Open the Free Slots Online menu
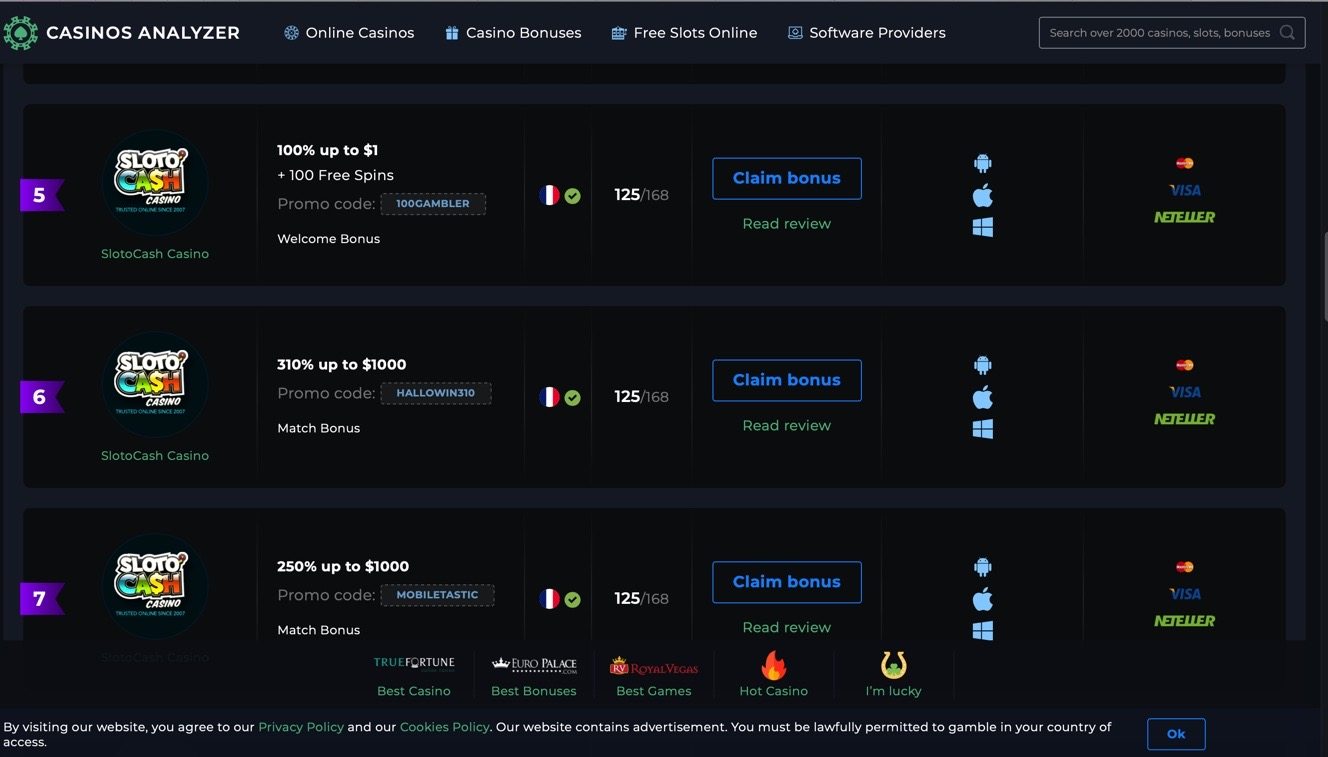The image size is (1328, 757). pos(684,33)
